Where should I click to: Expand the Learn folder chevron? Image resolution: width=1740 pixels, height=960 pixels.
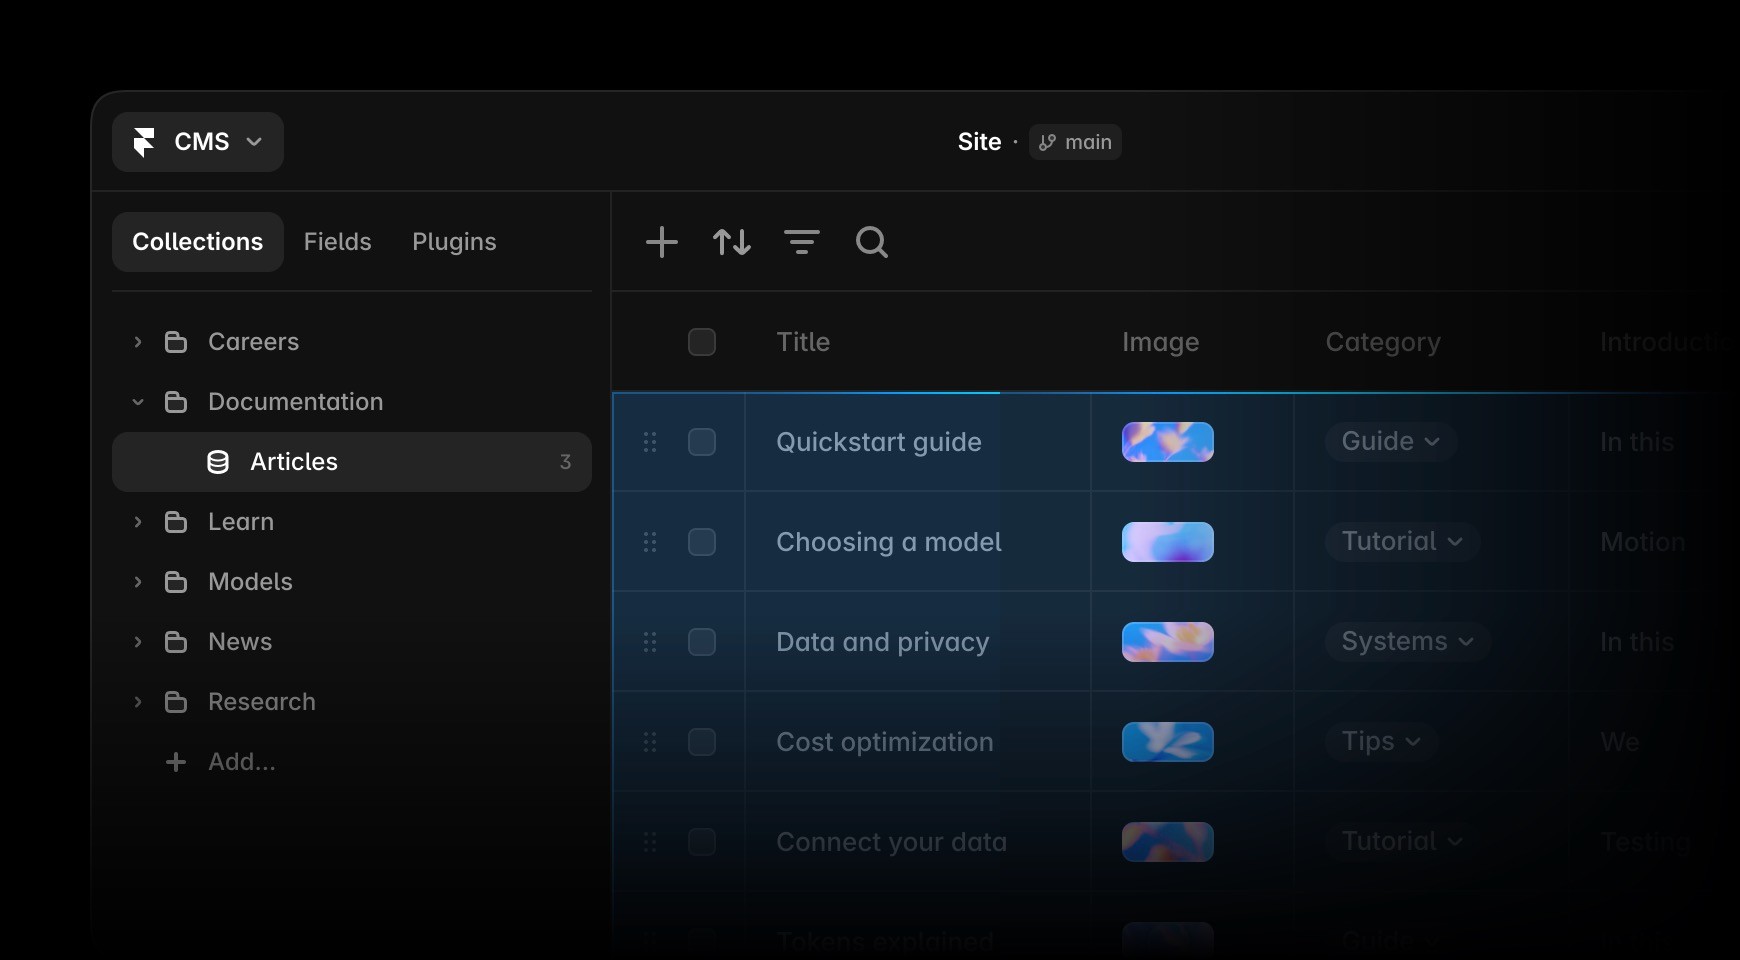coord(138,522)
